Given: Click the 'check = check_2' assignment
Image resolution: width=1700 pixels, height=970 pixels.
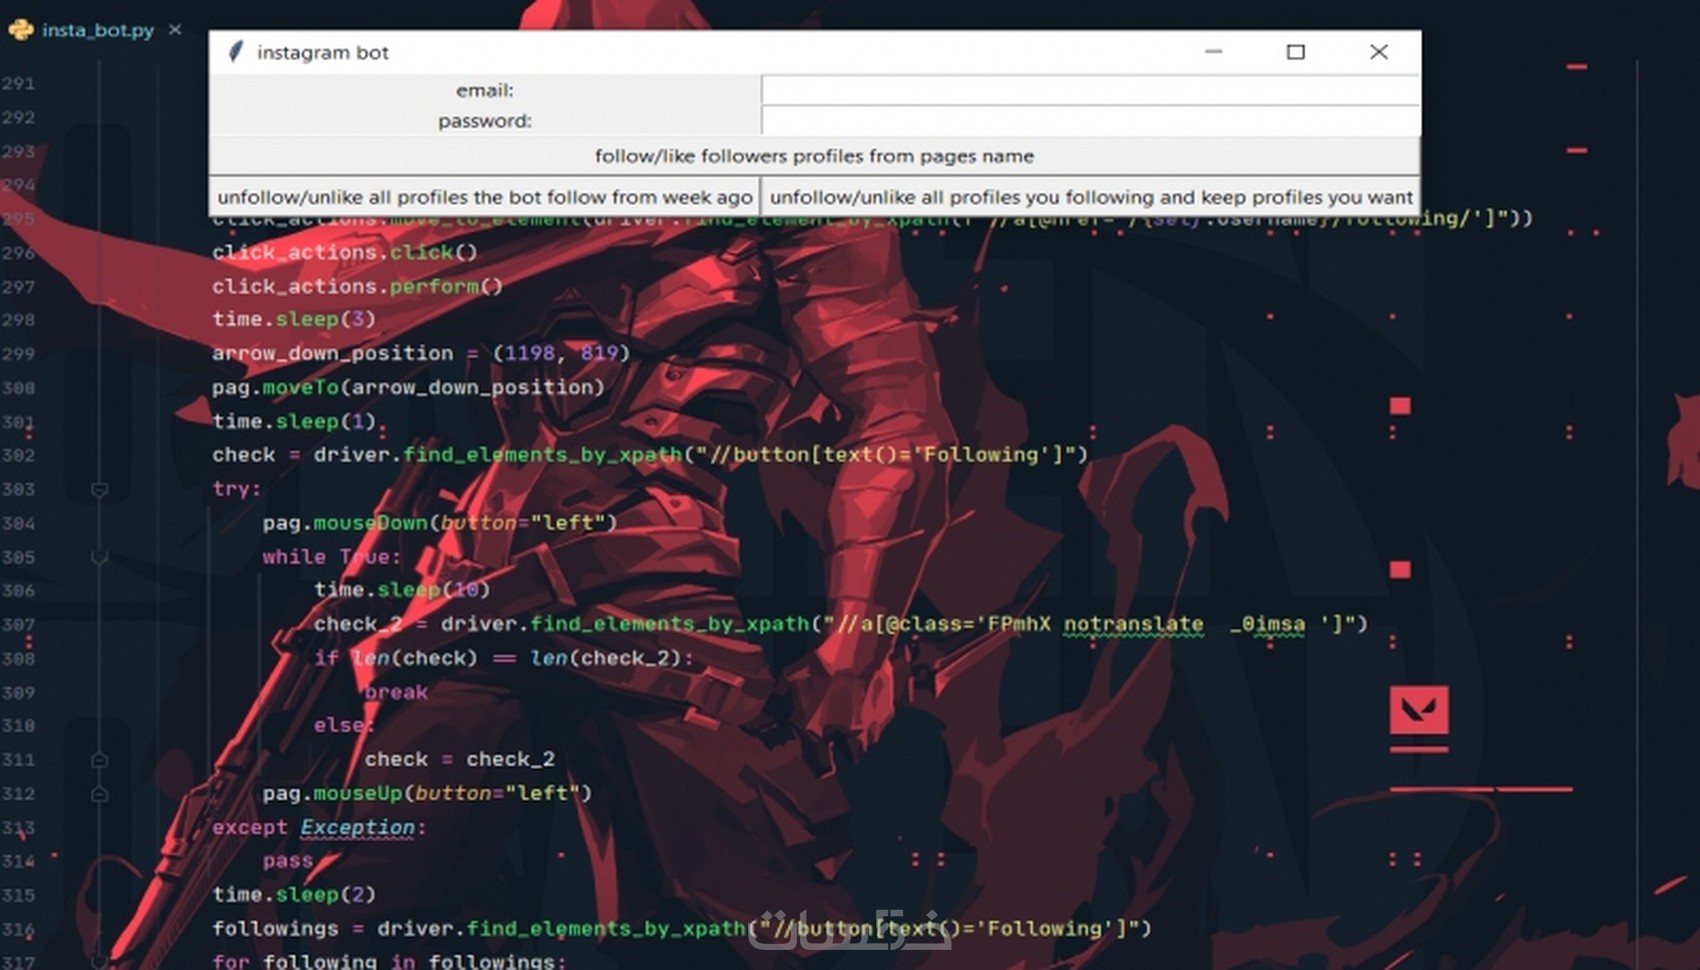Looking at the screenshot, I should [x=459, y=759].
